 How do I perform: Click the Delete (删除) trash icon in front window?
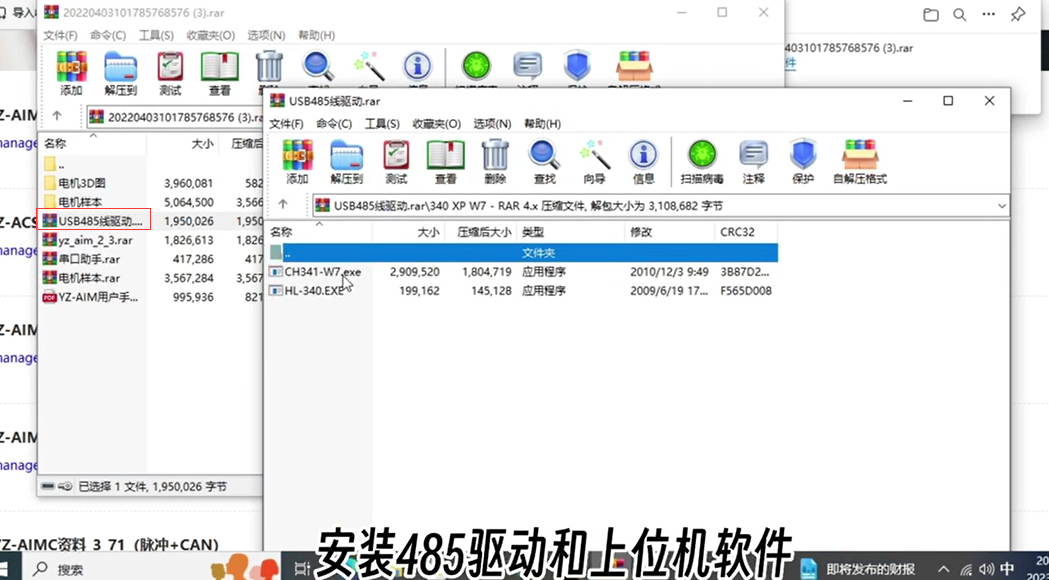click(495, 161)
